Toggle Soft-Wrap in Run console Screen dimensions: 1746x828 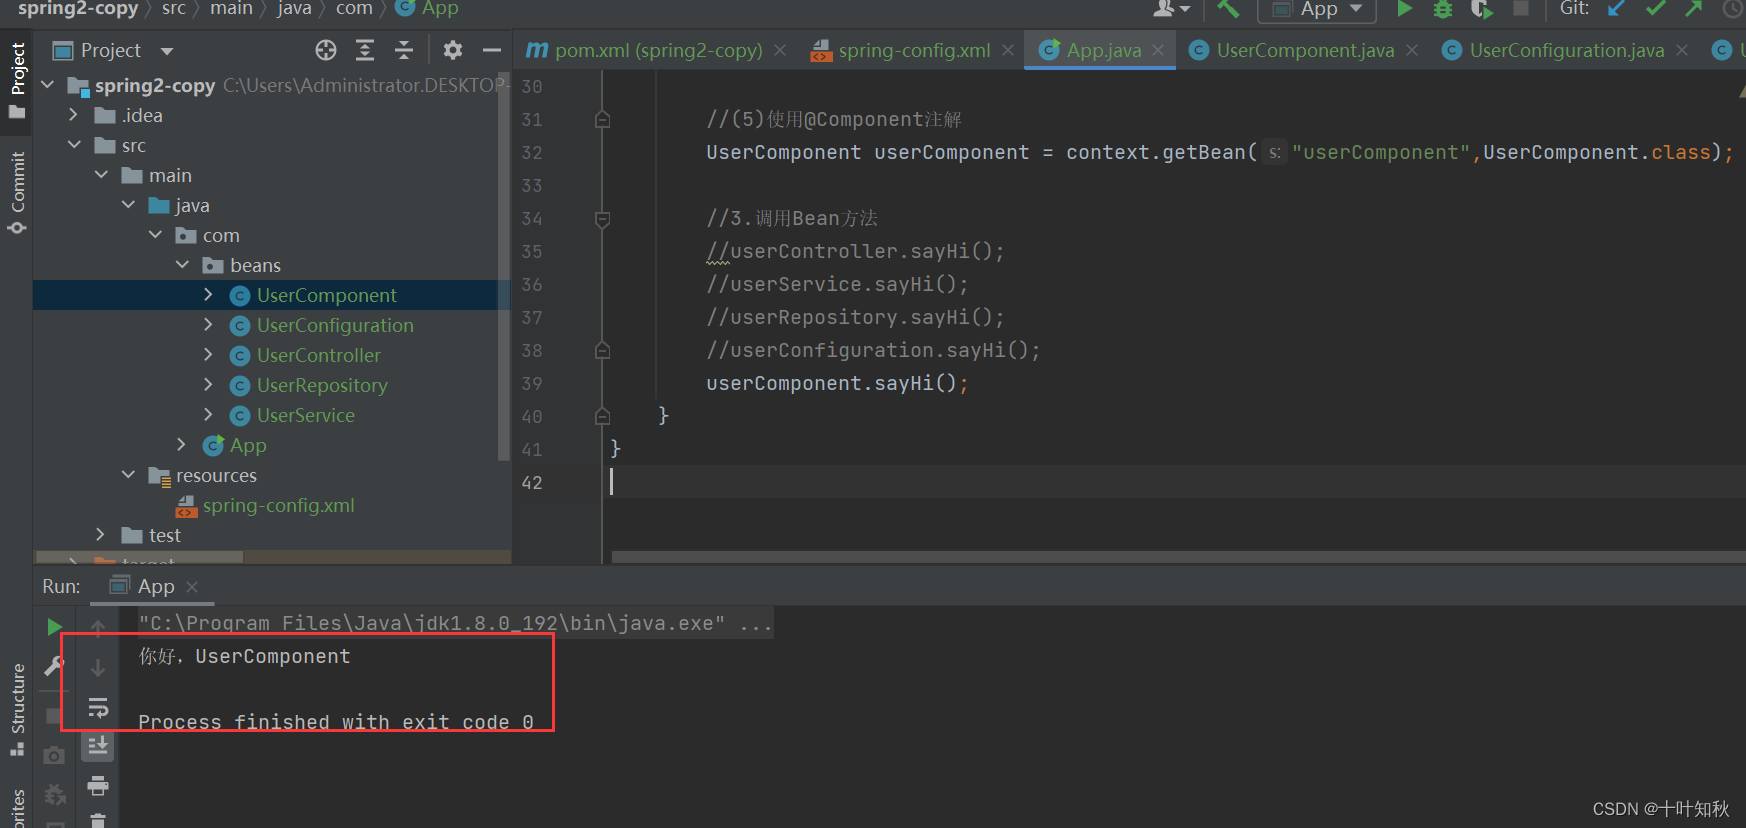click(98, 708)
